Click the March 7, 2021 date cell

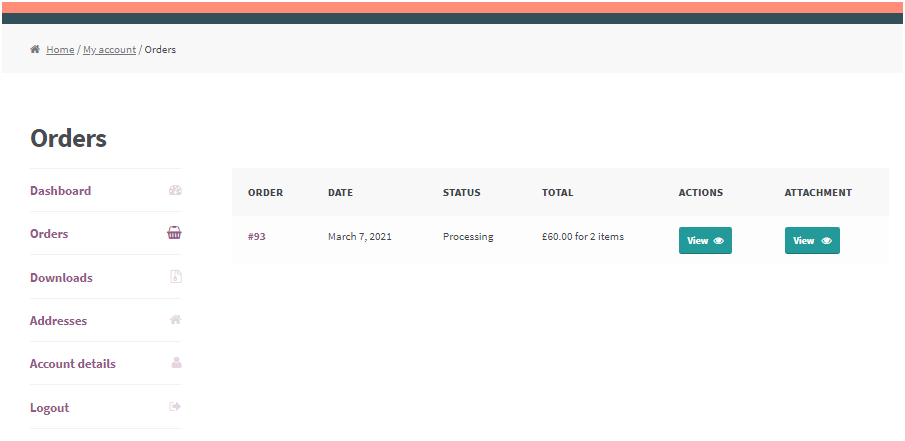360,237
